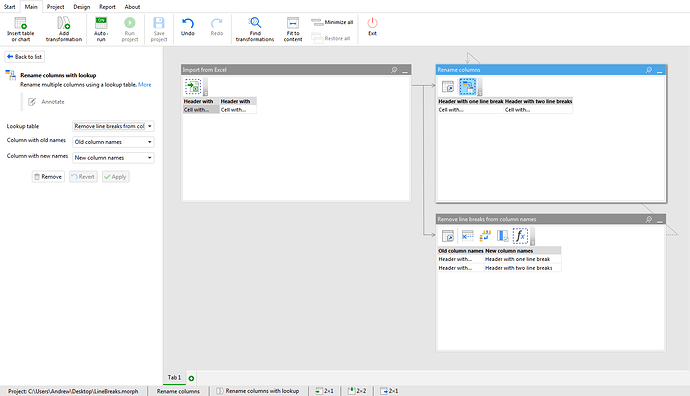Switch to the Project ribbon tab
This screenshot has height=396, width=690.
tap(55, 7)
